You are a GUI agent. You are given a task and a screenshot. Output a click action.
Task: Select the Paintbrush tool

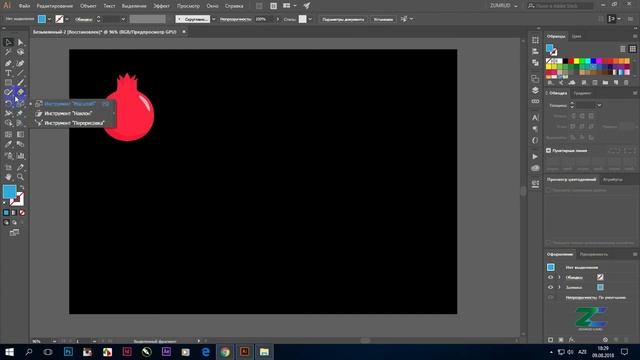click(20, 83)
